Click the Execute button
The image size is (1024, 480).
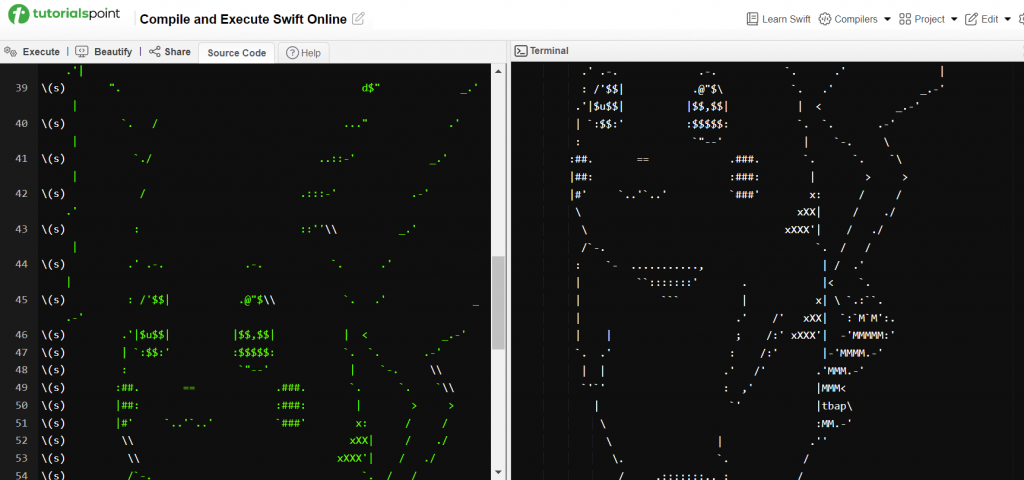coord(32,52)
